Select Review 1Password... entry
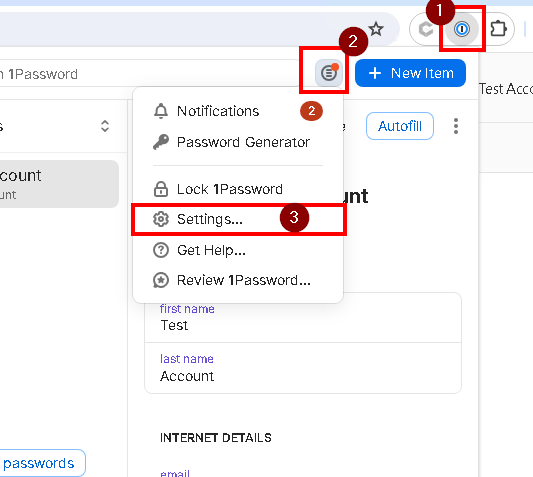Screen dimensions: 533x477 pyautogui.click(x=238, y=280)
